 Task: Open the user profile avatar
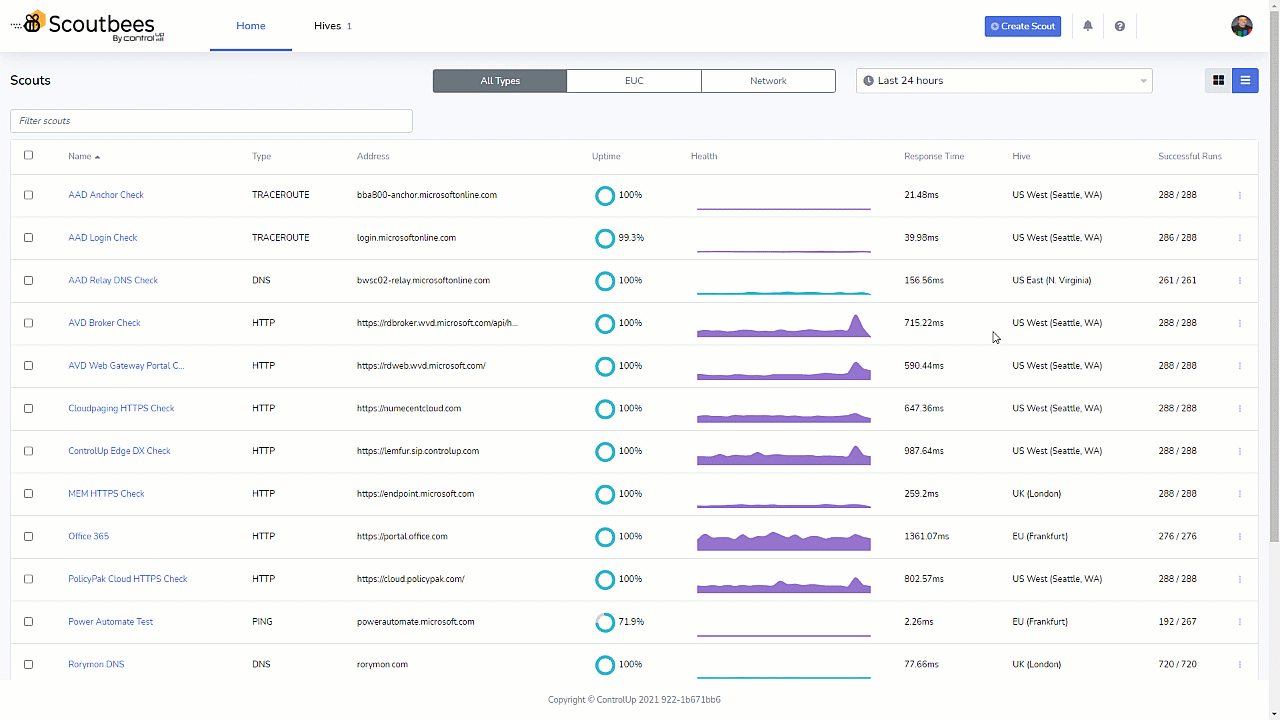coord(1241,26)
